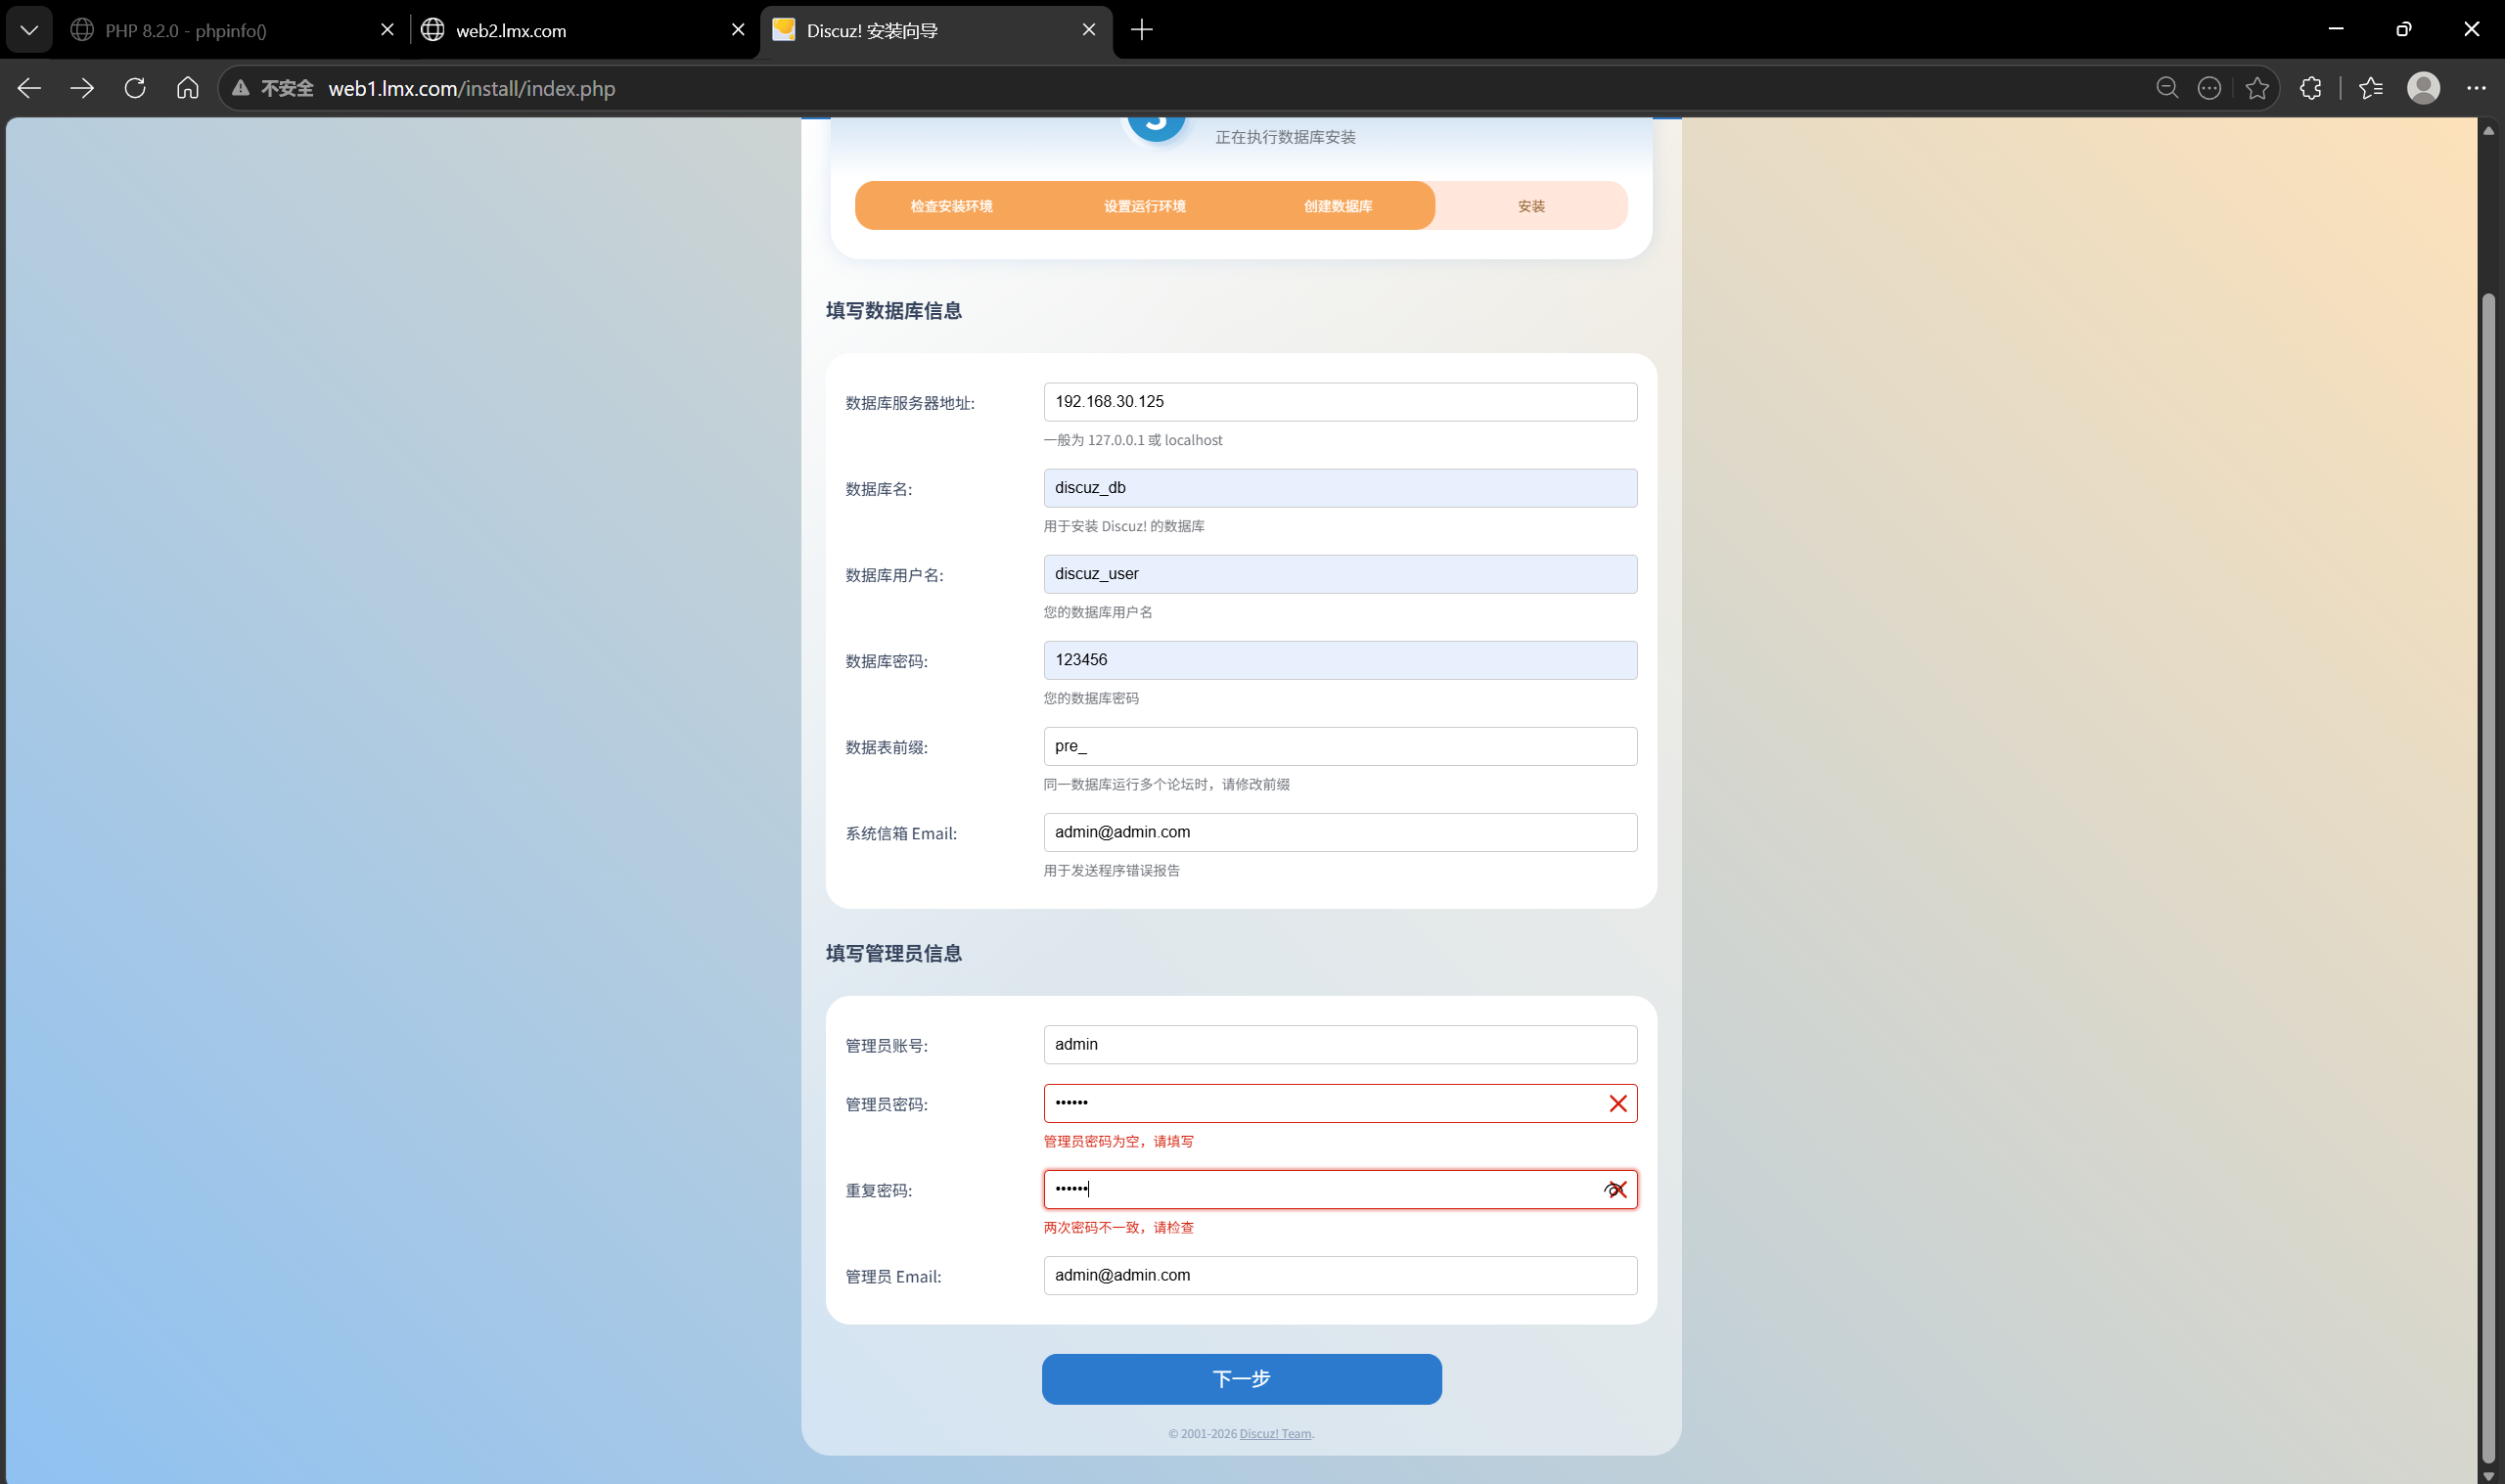Click the 填写管理员信息 heading

pos(894,953)
